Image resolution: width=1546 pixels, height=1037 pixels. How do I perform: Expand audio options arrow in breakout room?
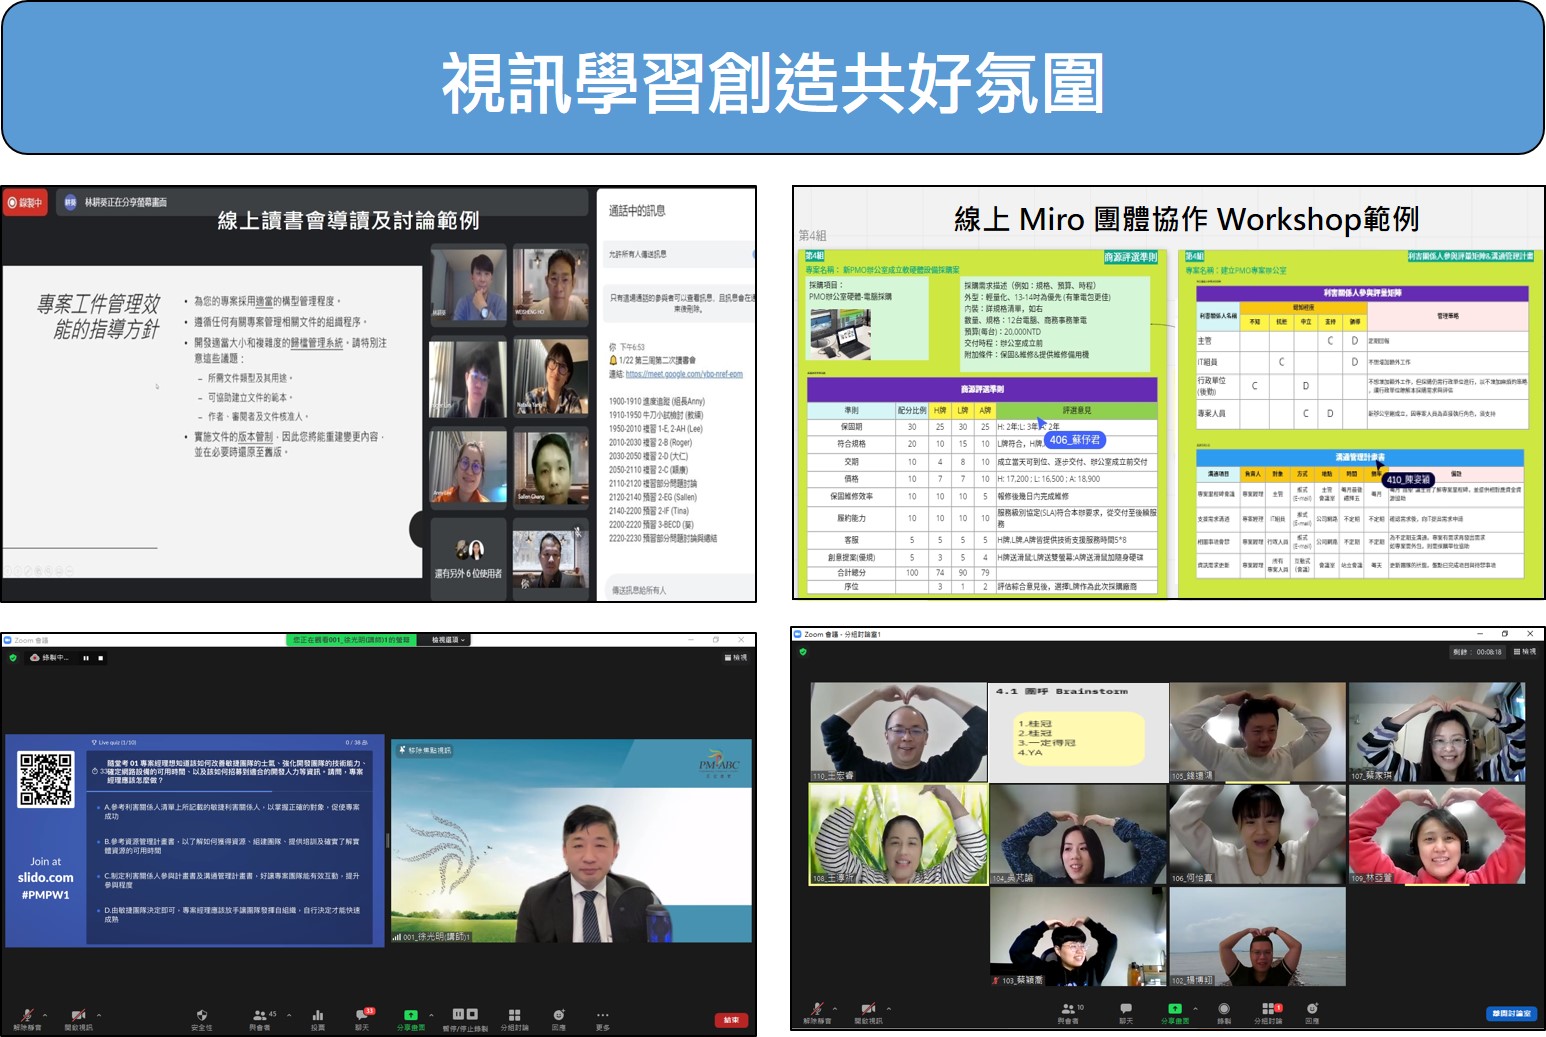coord(835,1008)
